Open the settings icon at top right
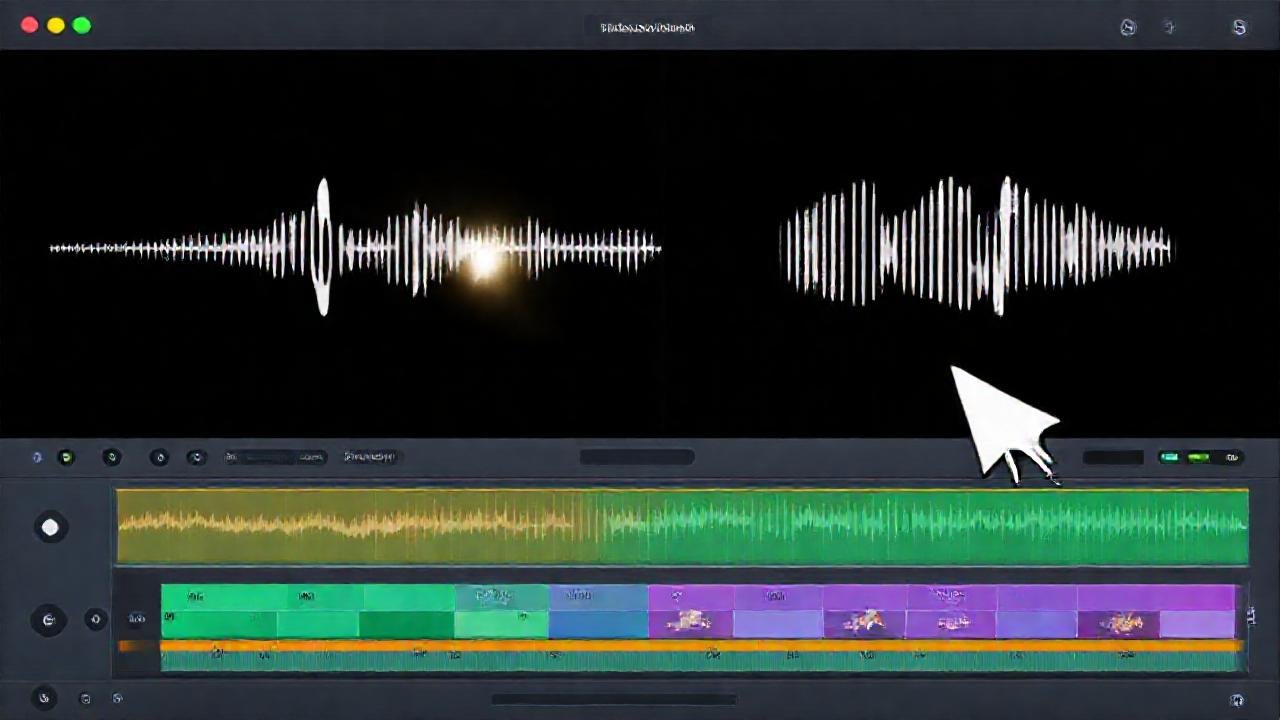The width and height of the screenshot is (1280, 720). (x=1129, y=28)
